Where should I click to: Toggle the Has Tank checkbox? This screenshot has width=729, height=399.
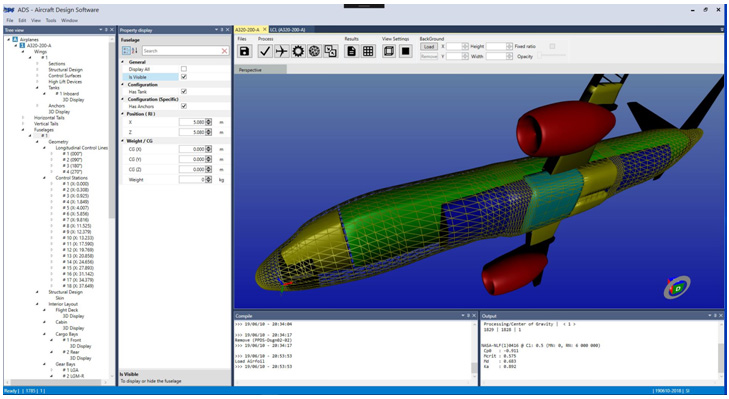(184, 92)
